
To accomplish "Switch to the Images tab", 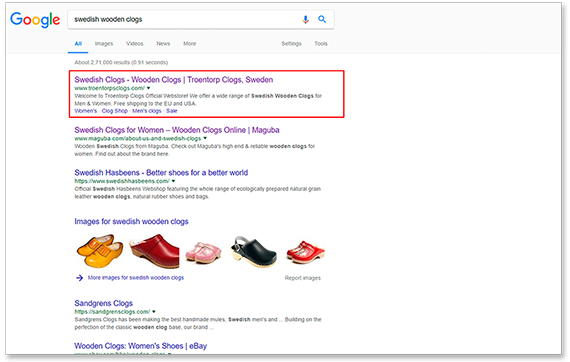I will pyautogui.click(x=104, y=44).
